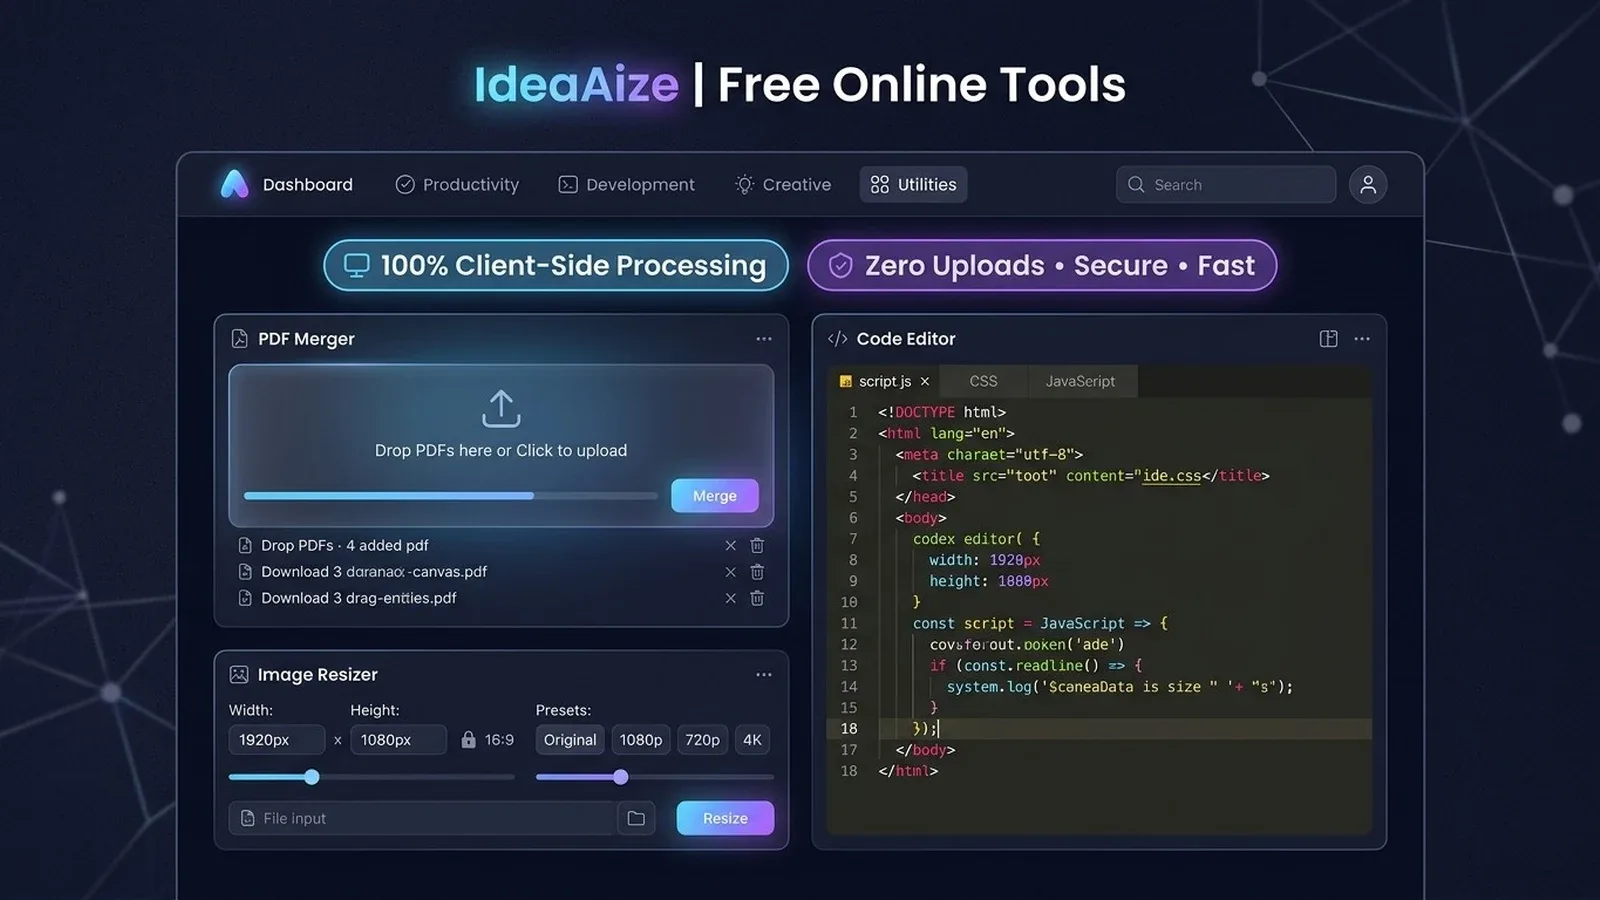Toggle Code Editor split layout icon

1328,339
